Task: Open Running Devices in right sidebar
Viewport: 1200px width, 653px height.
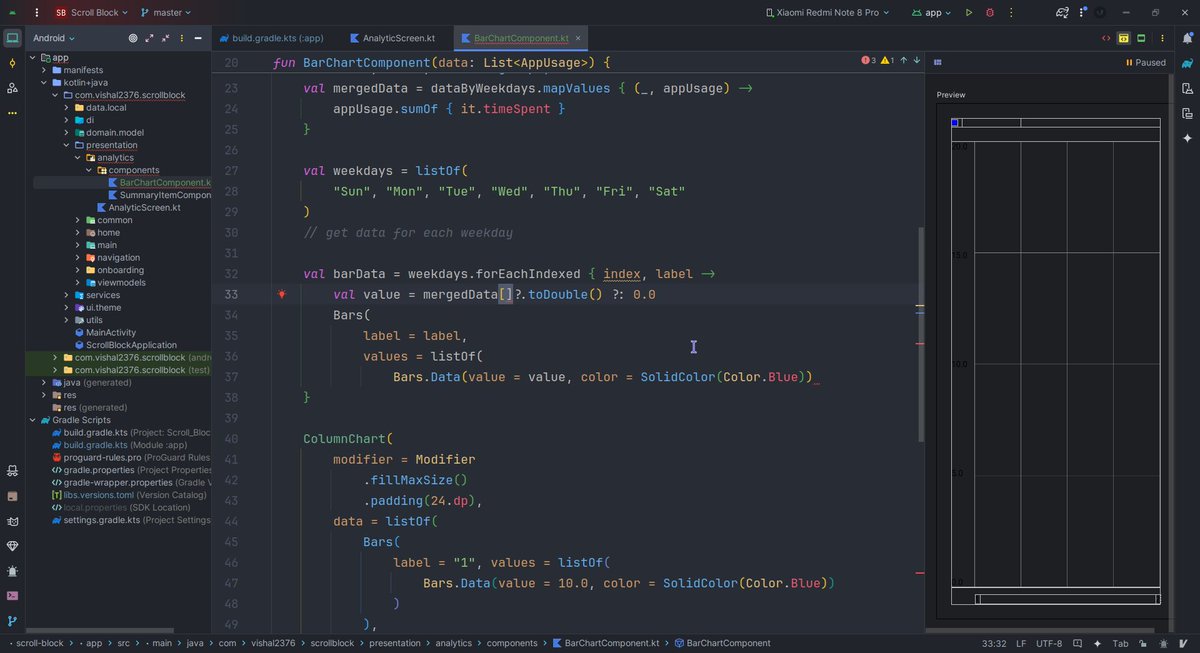Action: [1187, 113]
